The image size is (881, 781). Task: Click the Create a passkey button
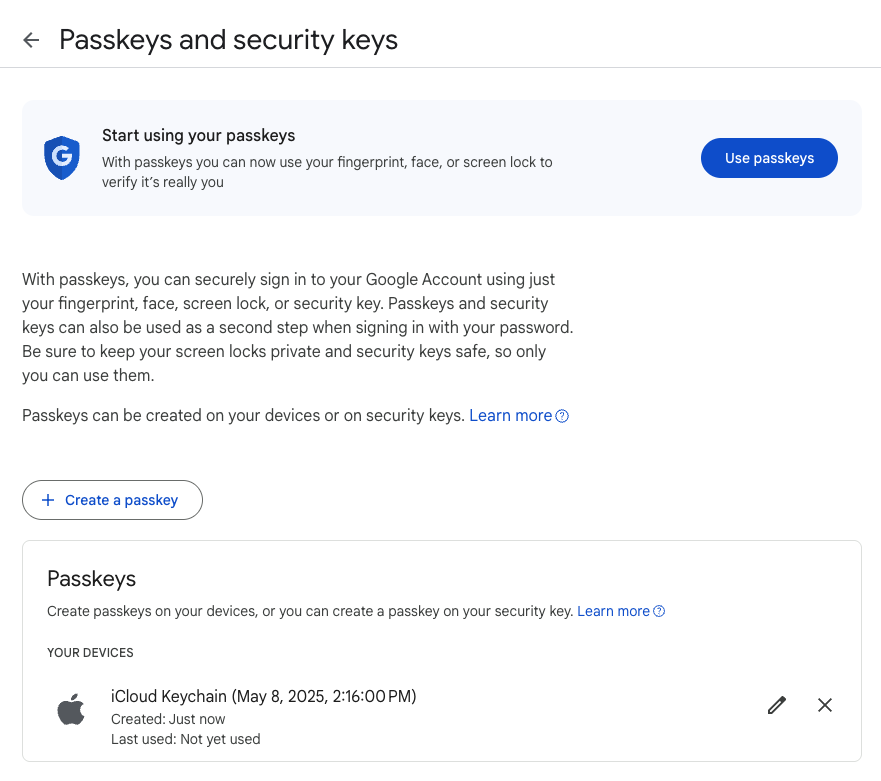112,500
